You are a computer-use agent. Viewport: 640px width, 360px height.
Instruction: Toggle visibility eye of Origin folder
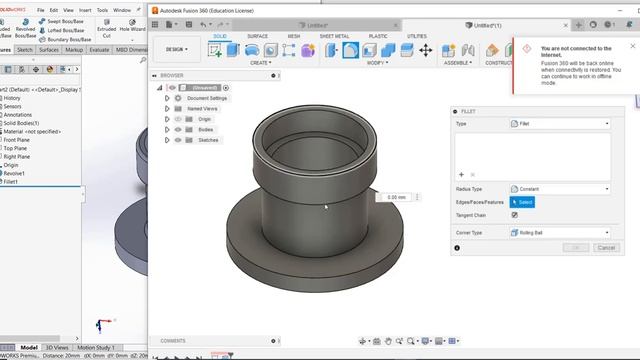coord(178,119)
